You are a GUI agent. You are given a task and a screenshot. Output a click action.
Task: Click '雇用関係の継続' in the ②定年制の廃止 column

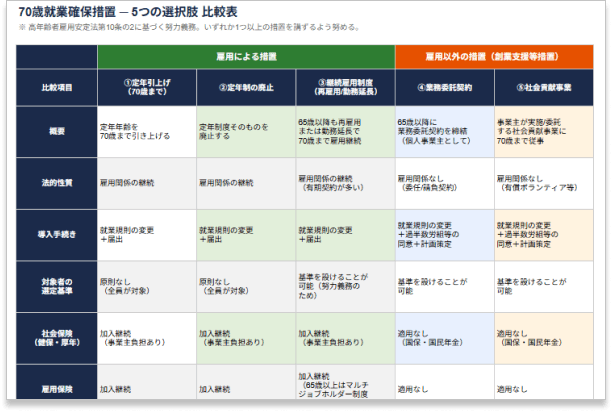(246, 183)
